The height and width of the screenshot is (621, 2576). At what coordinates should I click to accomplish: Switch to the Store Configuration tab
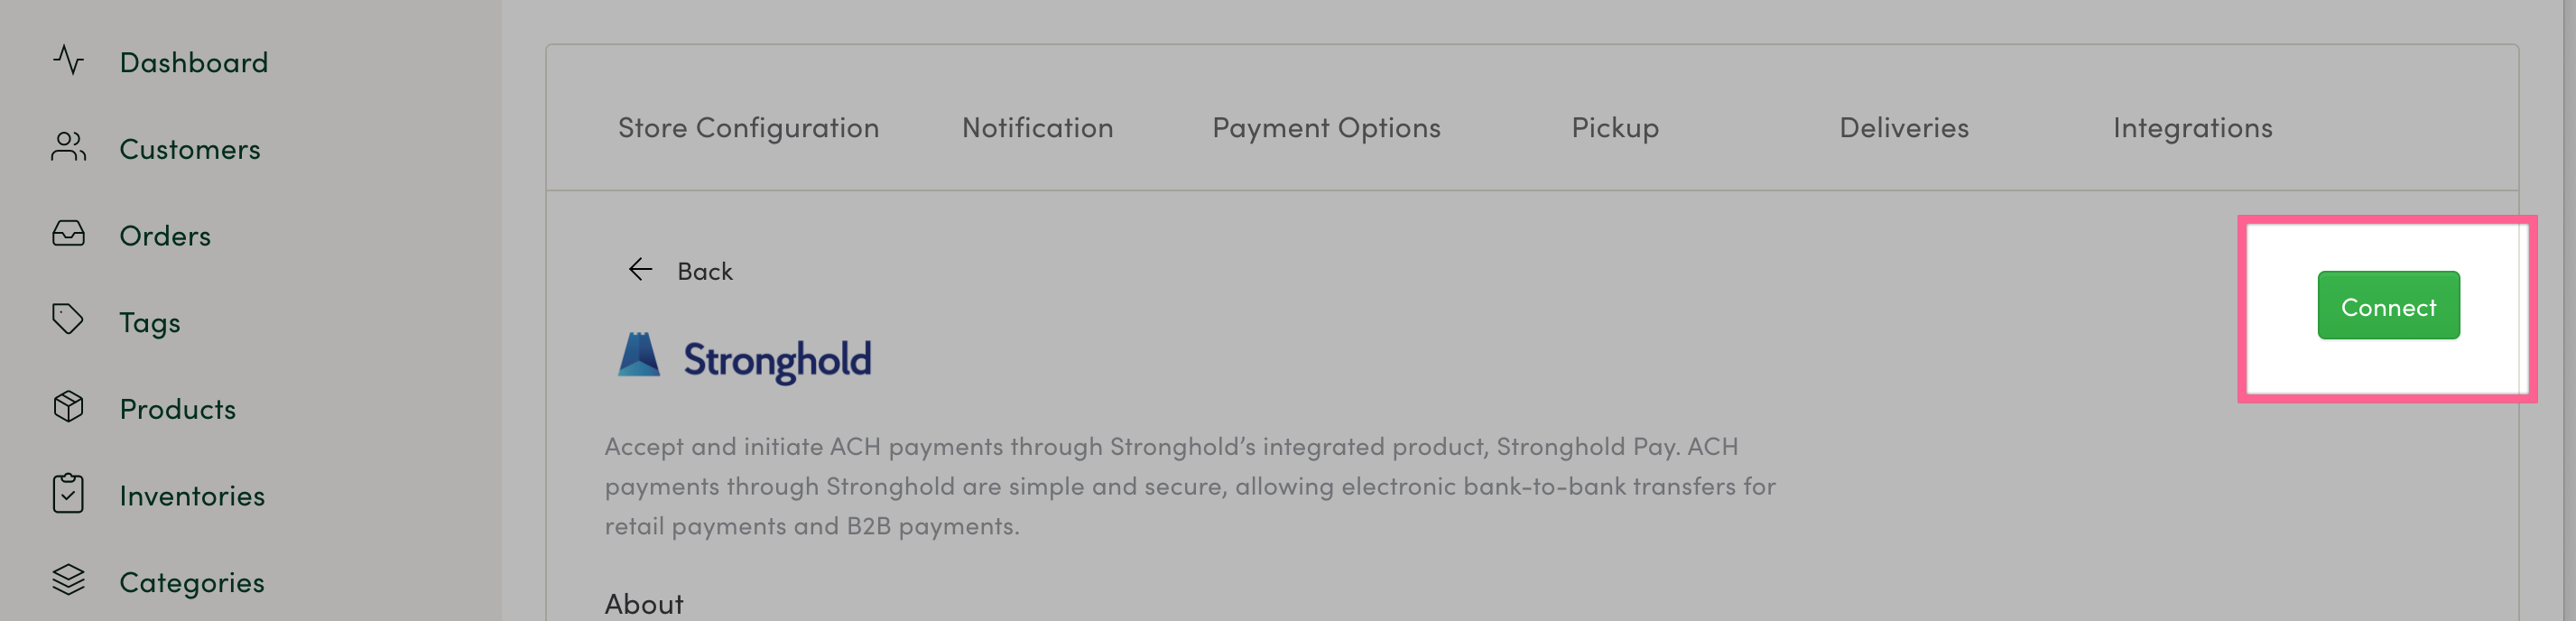coord(748,128)
